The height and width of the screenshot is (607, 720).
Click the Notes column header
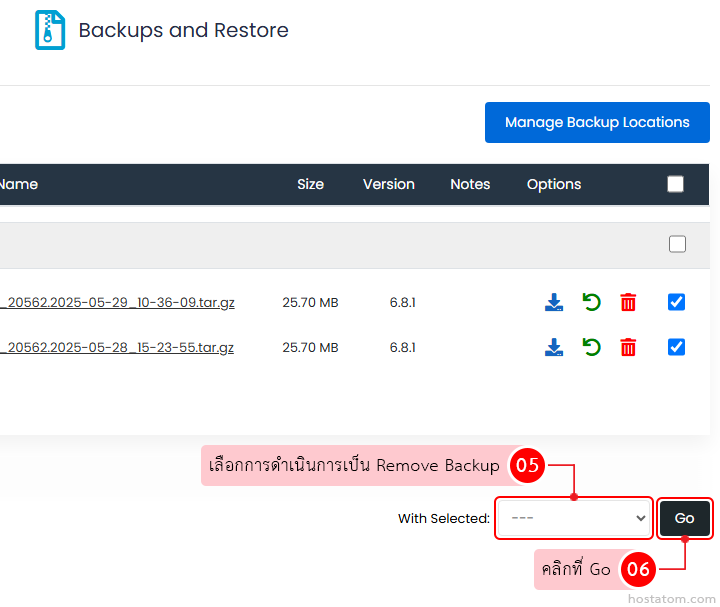tap(470, 184)
